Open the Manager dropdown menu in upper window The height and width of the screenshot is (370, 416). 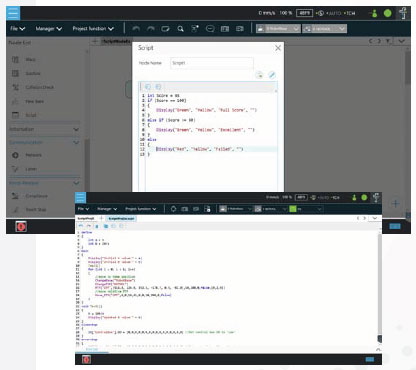pyautogui.click(x=49, y=29)
